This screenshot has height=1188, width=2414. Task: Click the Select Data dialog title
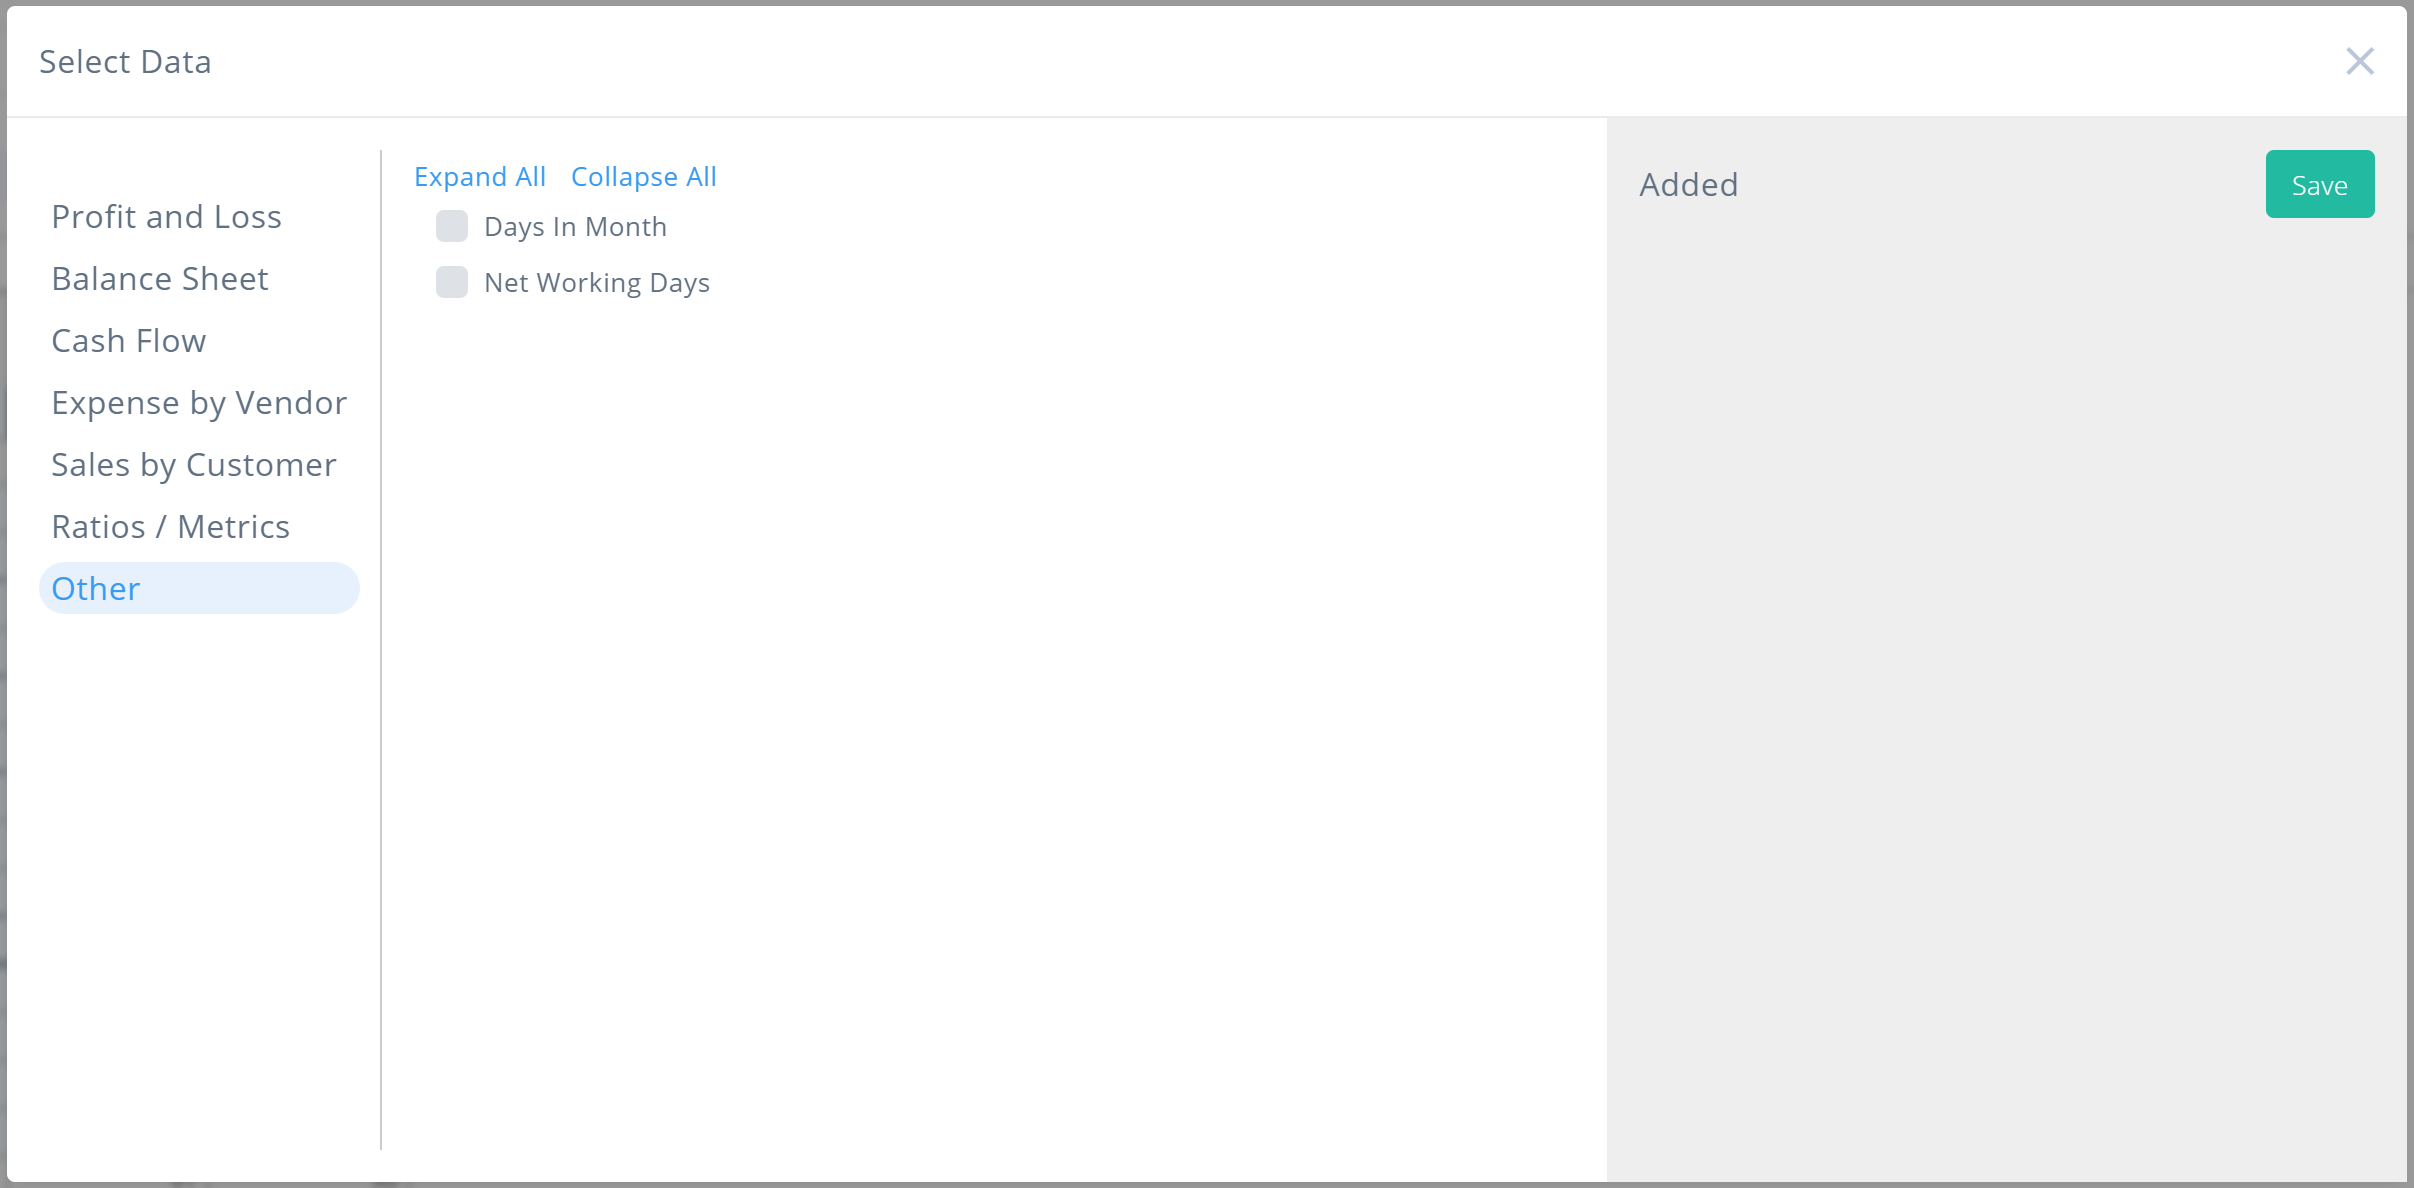pos(125,62)
